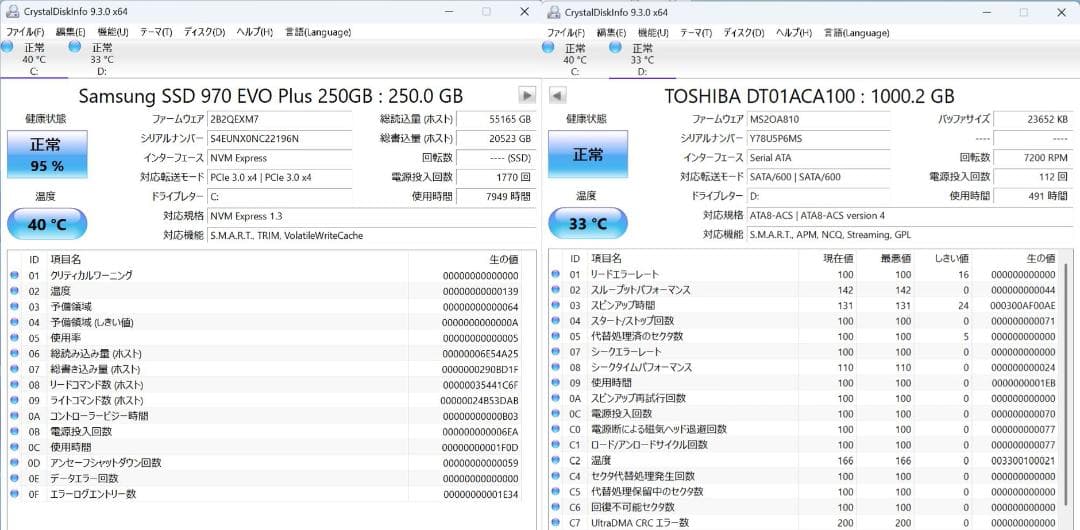Screen dimensions: 1080x530
Task: Click status dot for シークエラーレート row
Action: (556, 351)
